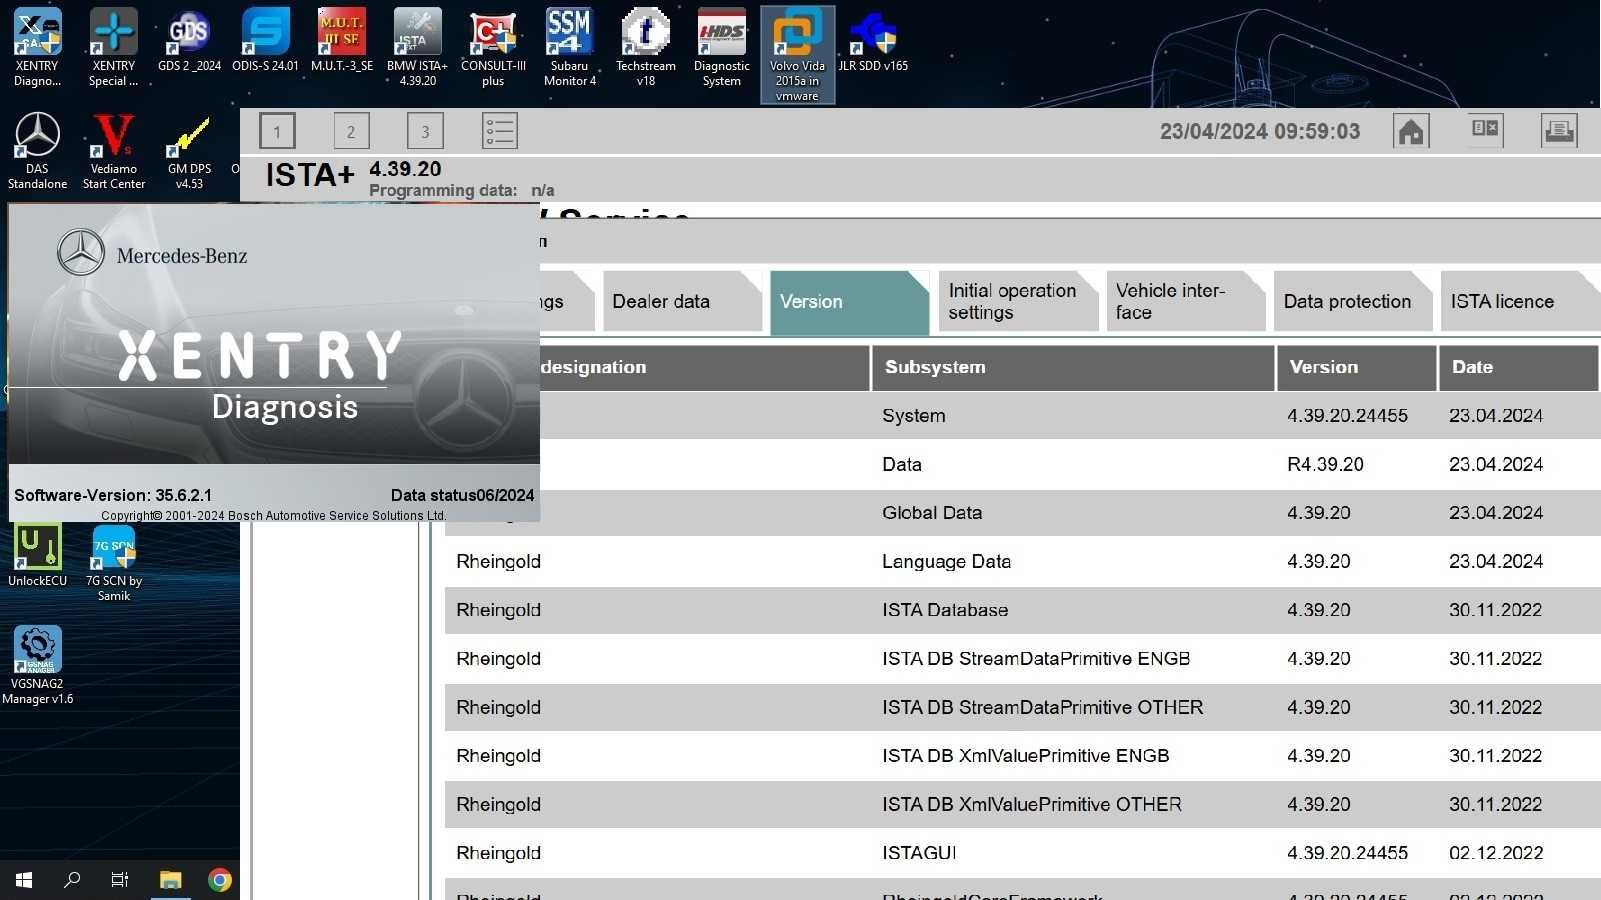The width and height of the screenshot is (1601, 900).
Task: Select ISTA DB XmlValuePrimitive ENGB row
Action: point(1022,756)
